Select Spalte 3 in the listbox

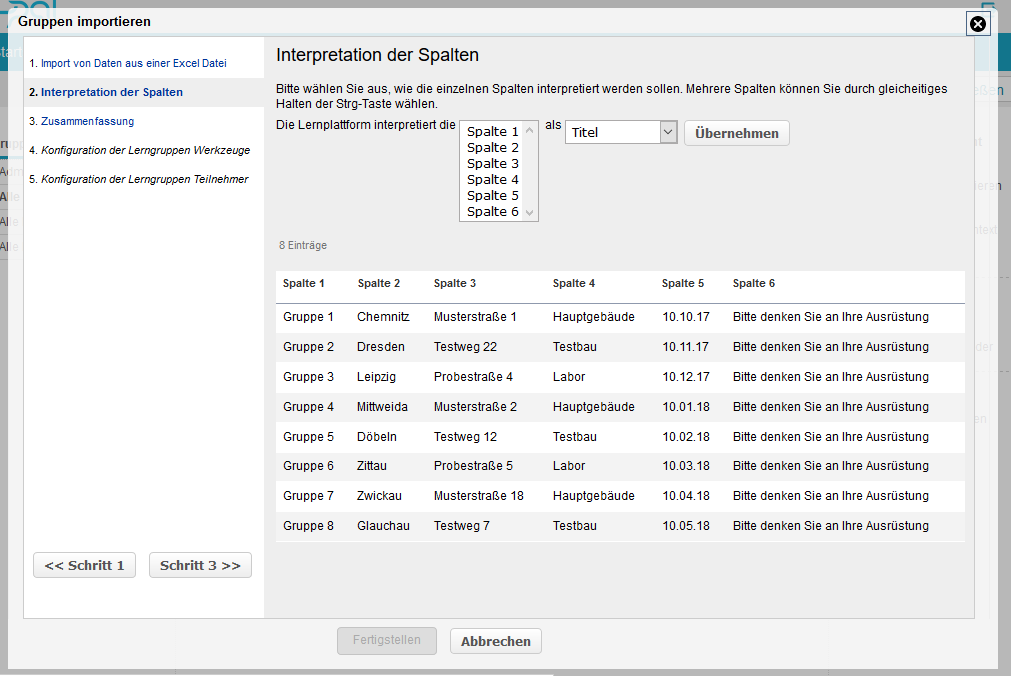tap(493, 164)
